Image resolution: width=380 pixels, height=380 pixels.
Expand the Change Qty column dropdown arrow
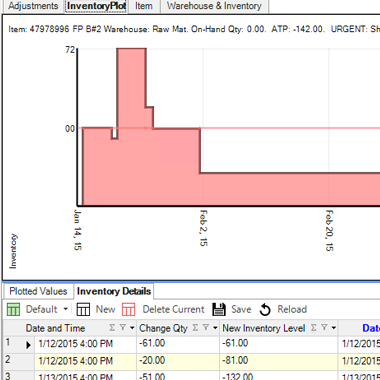pos(215,328)
